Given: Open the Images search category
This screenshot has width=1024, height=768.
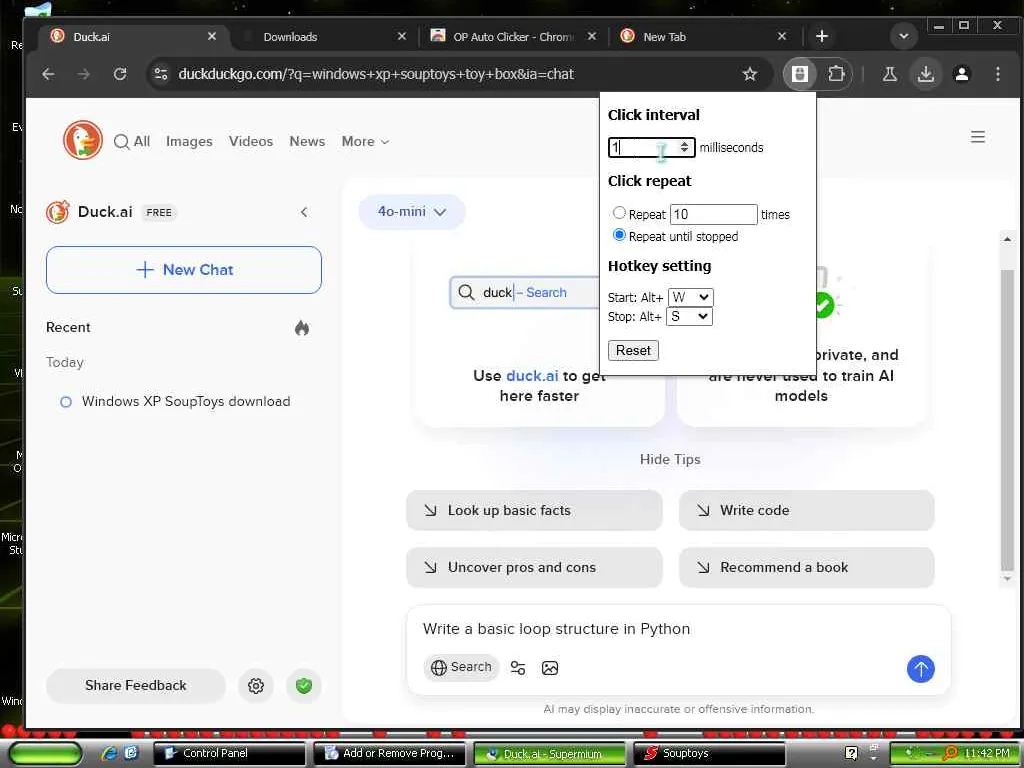Looking at the screenshot, I should pos(189,141).
